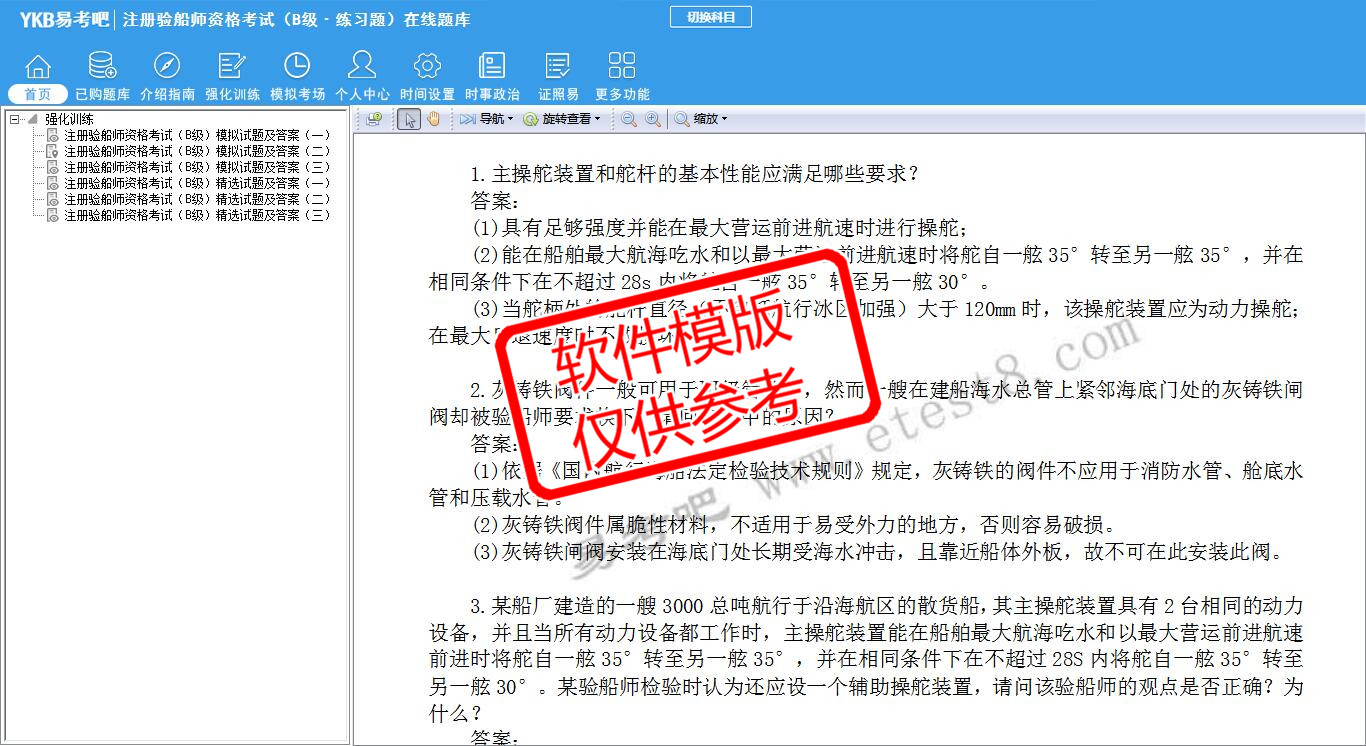1366x746 pixels.
Task: Click the 切换科目 switch subject button
Action: click(710, 17)
